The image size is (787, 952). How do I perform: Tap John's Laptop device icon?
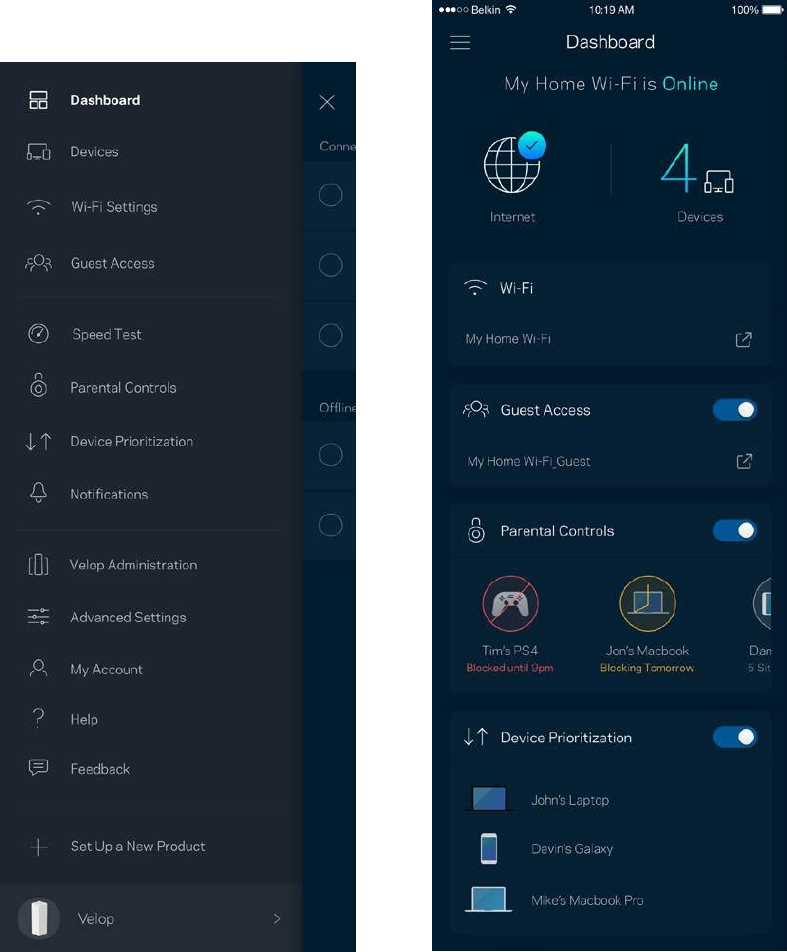pyautogui.click(x=489, y=799)
